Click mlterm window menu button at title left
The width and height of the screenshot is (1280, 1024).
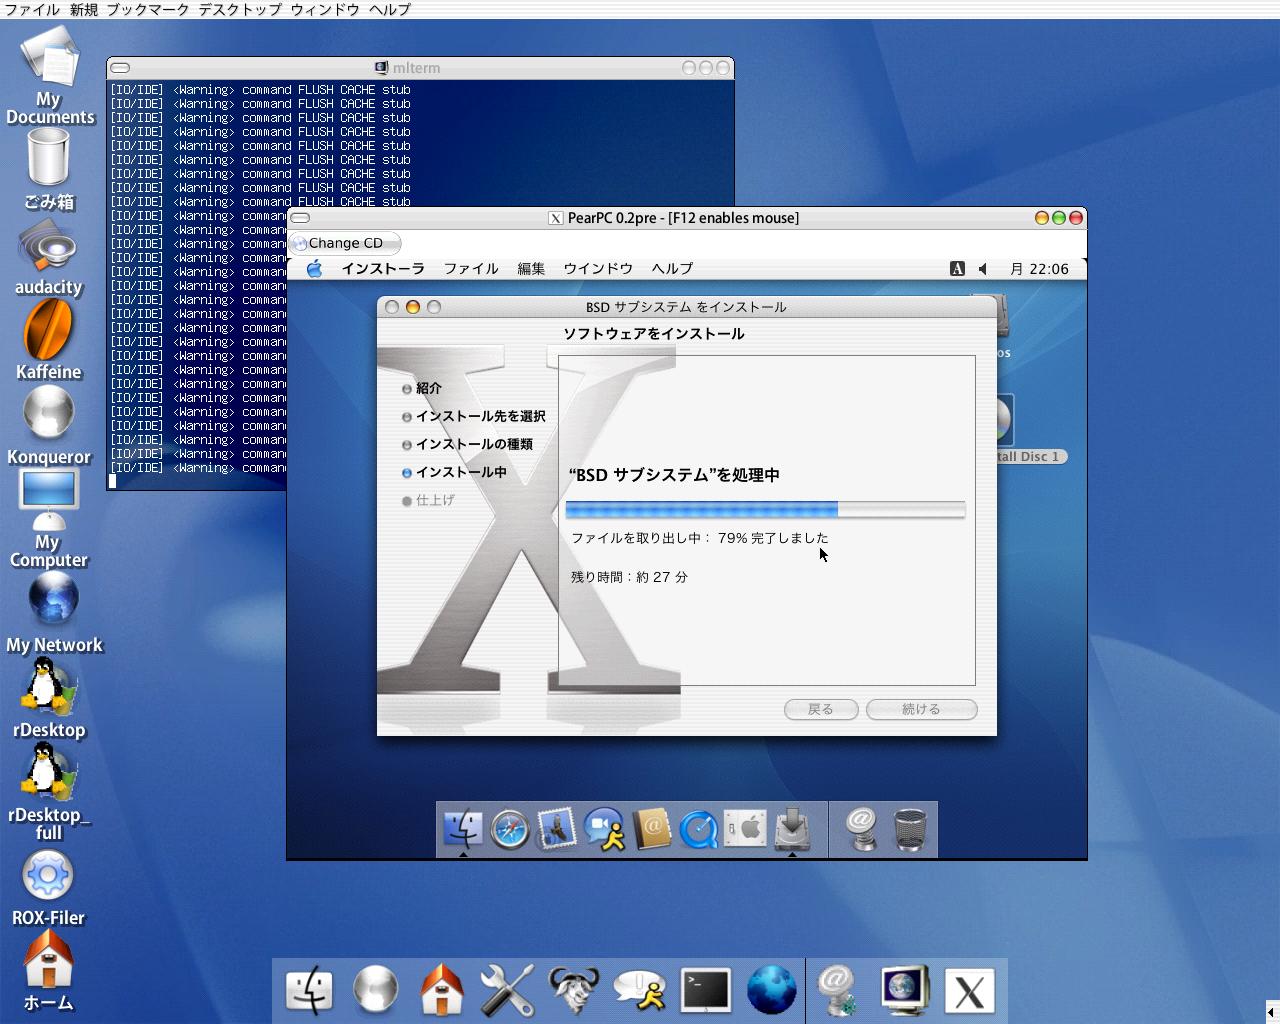point(120,68)
